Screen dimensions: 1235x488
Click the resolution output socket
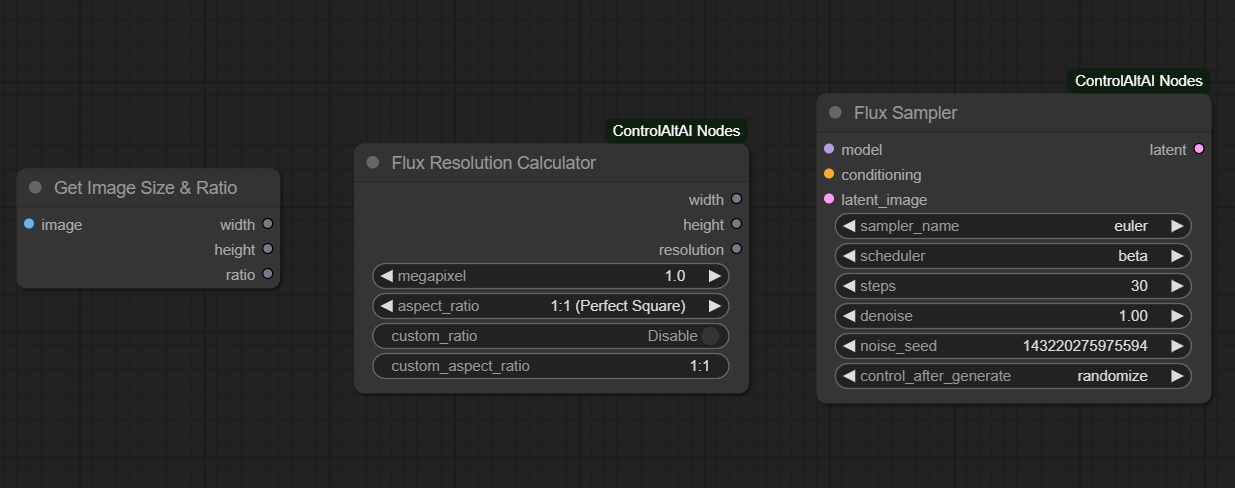(737, 249)
